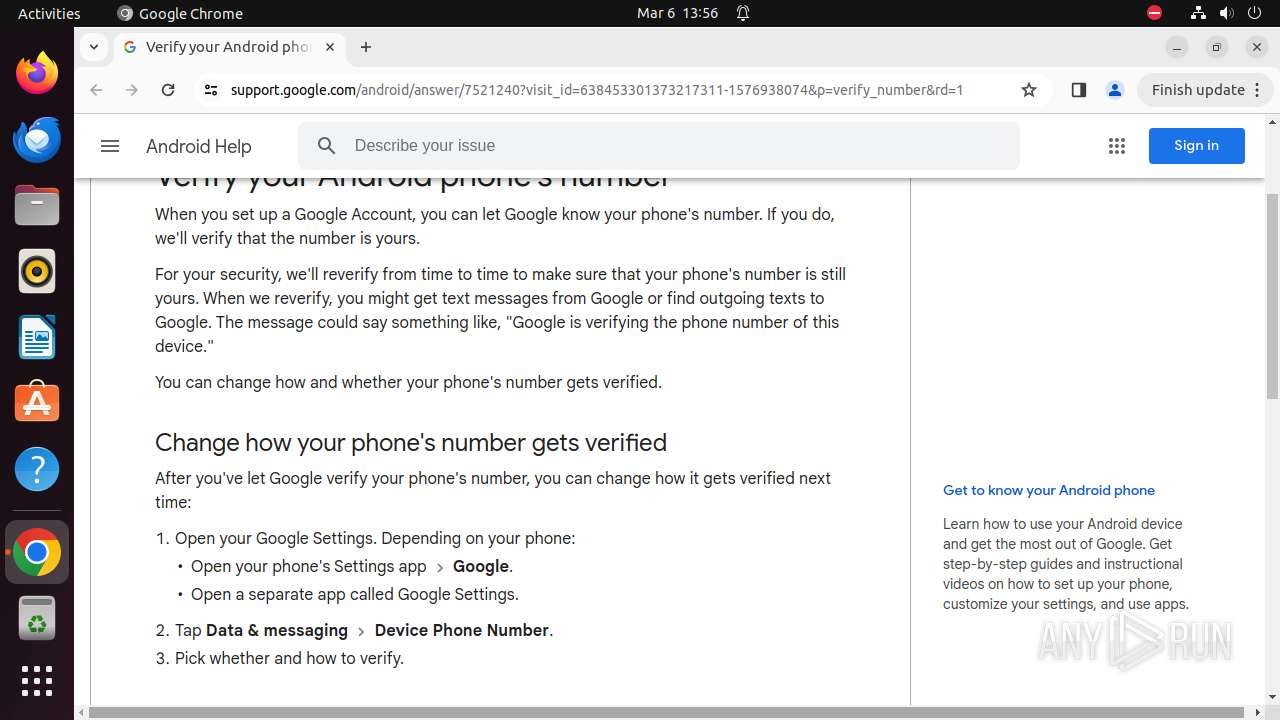Click the blue Sign in button
Screen dimensions: 1280x720
pos(1196,146)
